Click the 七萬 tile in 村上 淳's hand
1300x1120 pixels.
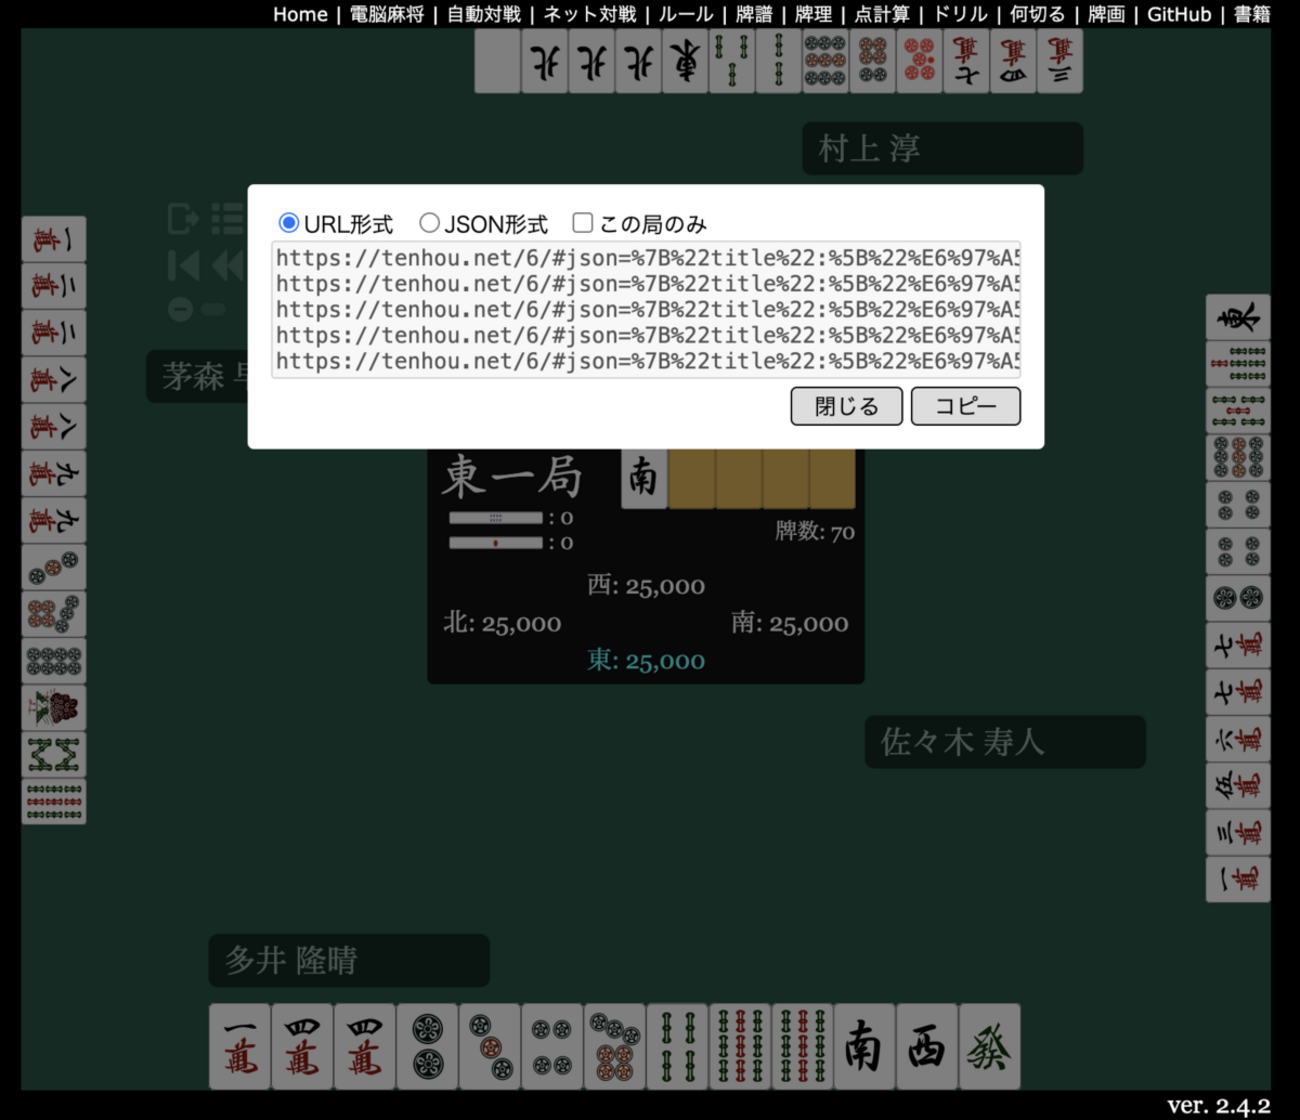click(966, 61)
